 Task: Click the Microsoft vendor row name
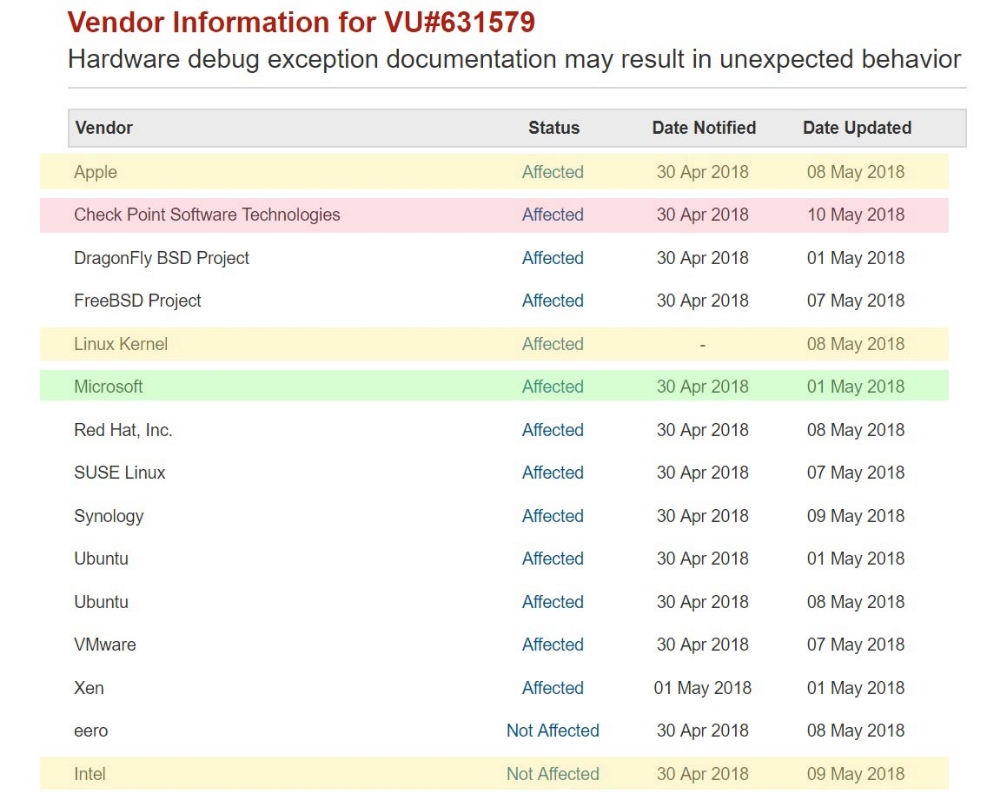[x=108, y=387]
